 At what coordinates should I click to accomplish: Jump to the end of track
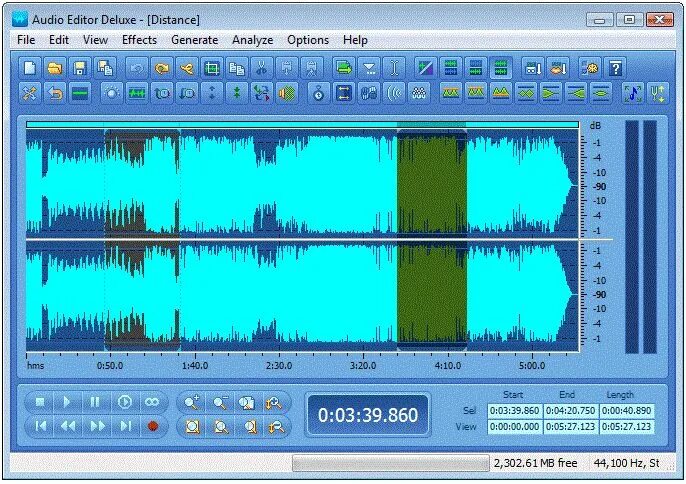point(126,426)
